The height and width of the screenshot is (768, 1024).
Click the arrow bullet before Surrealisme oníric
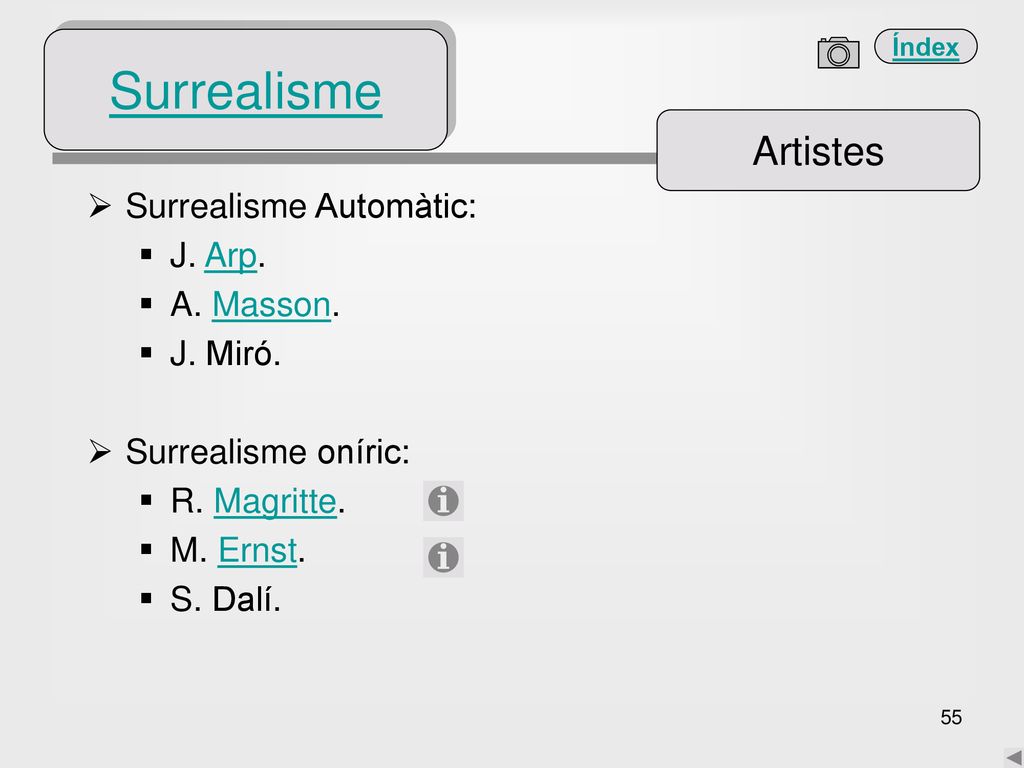click(100, 451)
